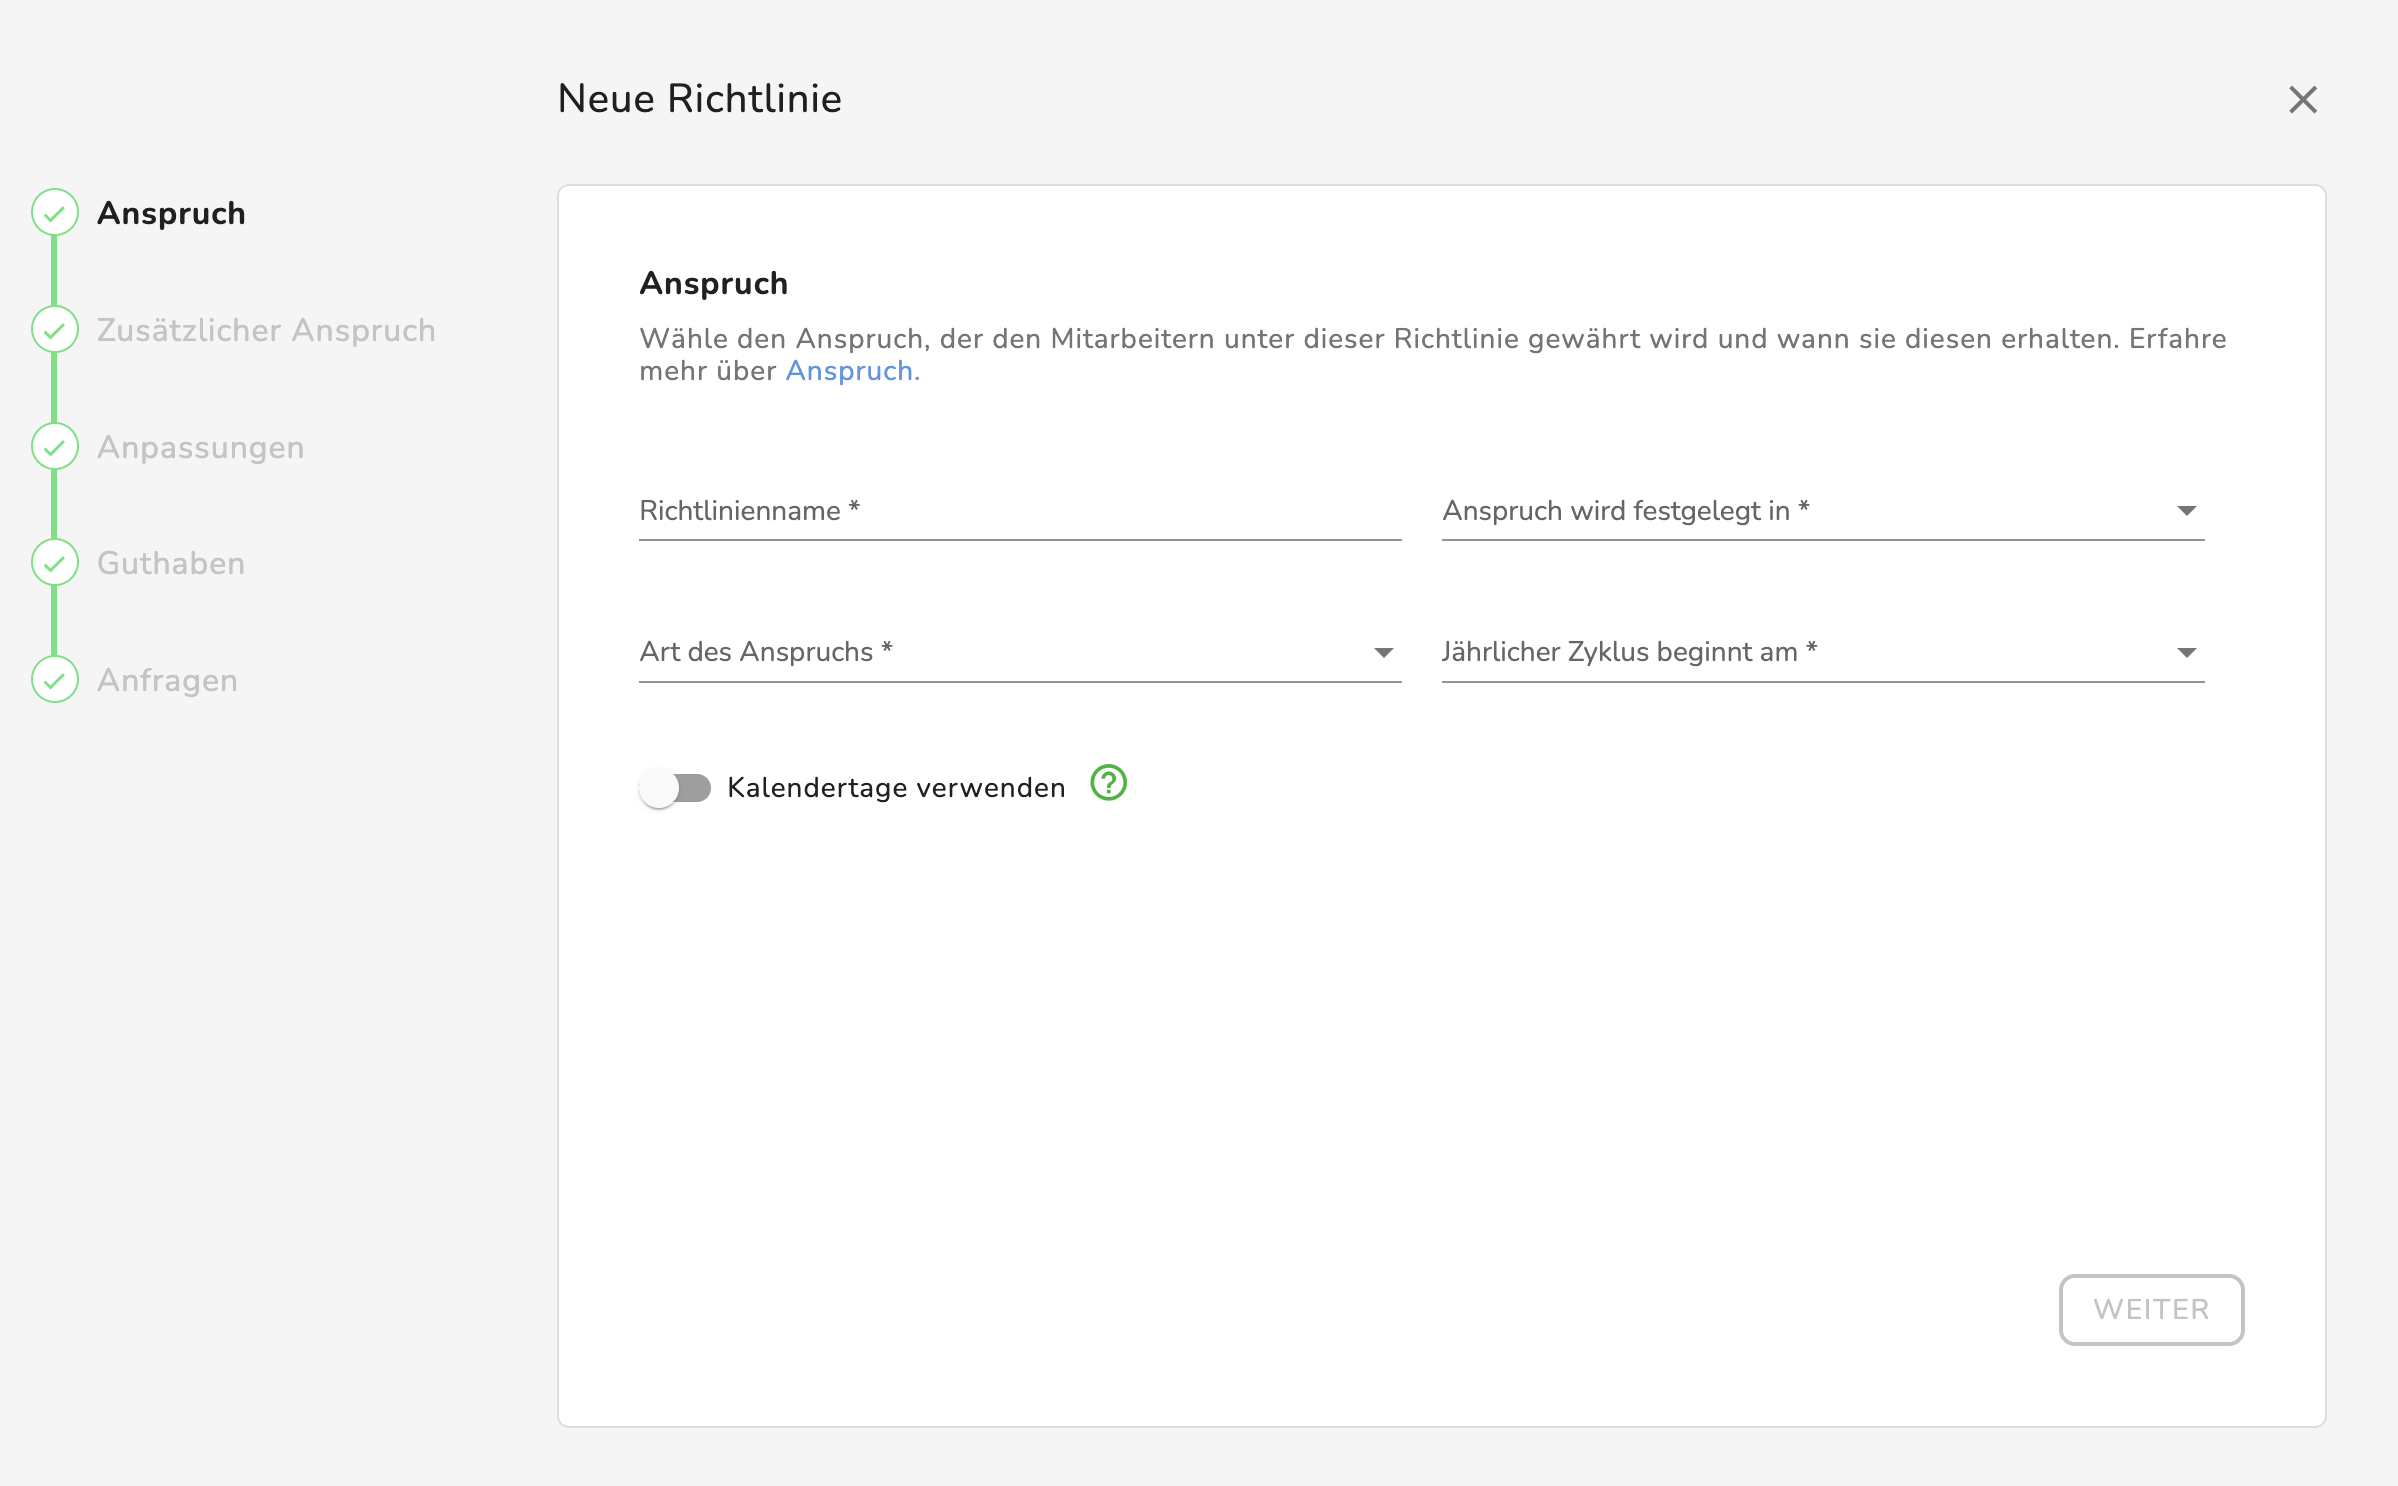Close the Neue Richtlinie dialog with X
This screenshot has width=2398, height=1486.
pos(2302,100)
